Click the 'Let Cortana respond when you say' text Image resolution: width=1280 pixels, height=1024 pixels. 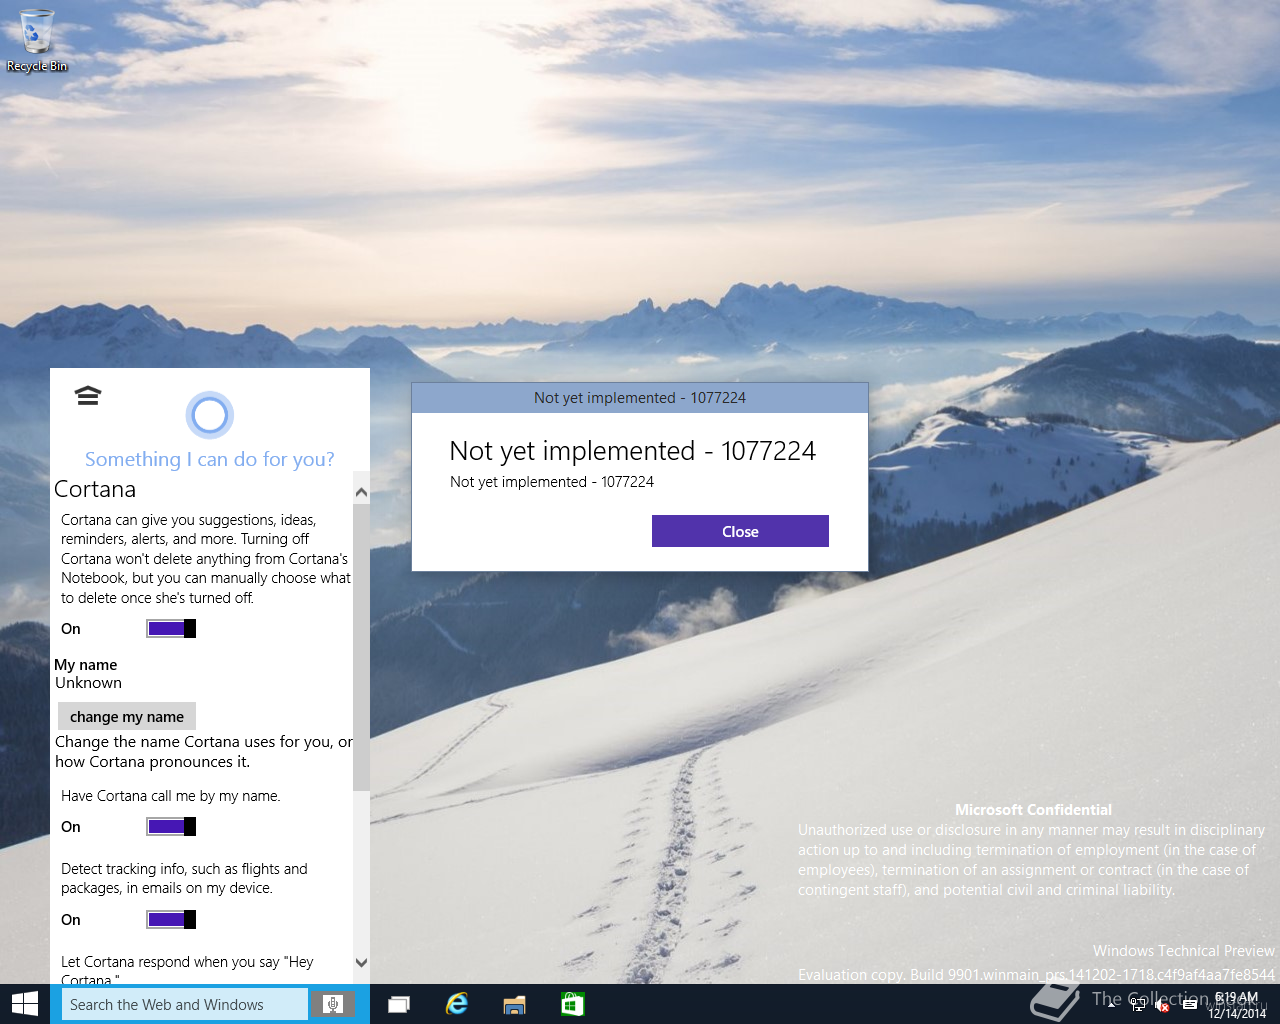tap(187, 970)
